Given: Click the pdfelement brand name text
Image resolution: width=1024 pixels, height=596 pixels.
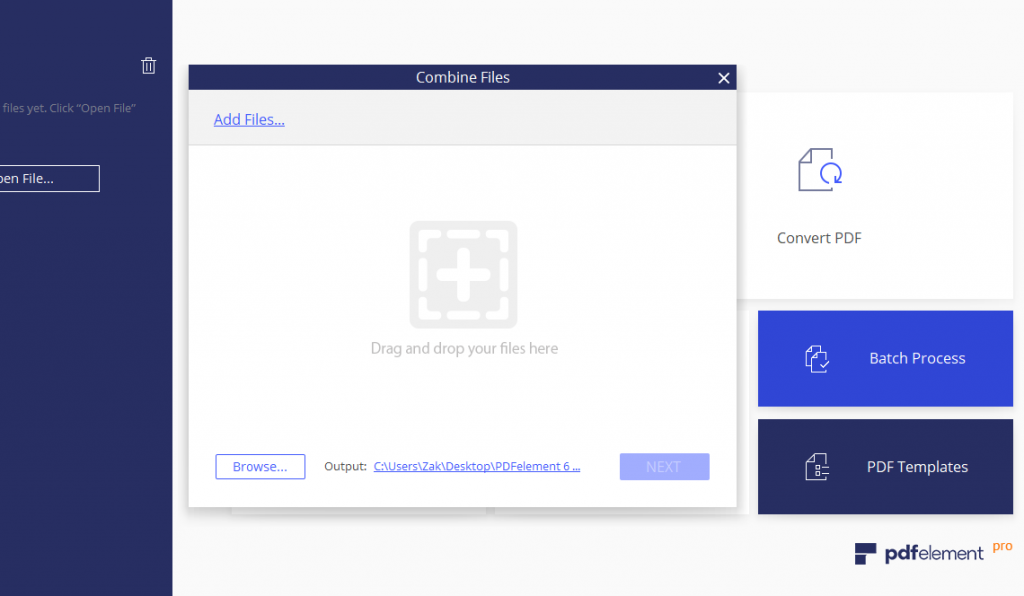Looking at the screenshot, I should click(934, 554).
